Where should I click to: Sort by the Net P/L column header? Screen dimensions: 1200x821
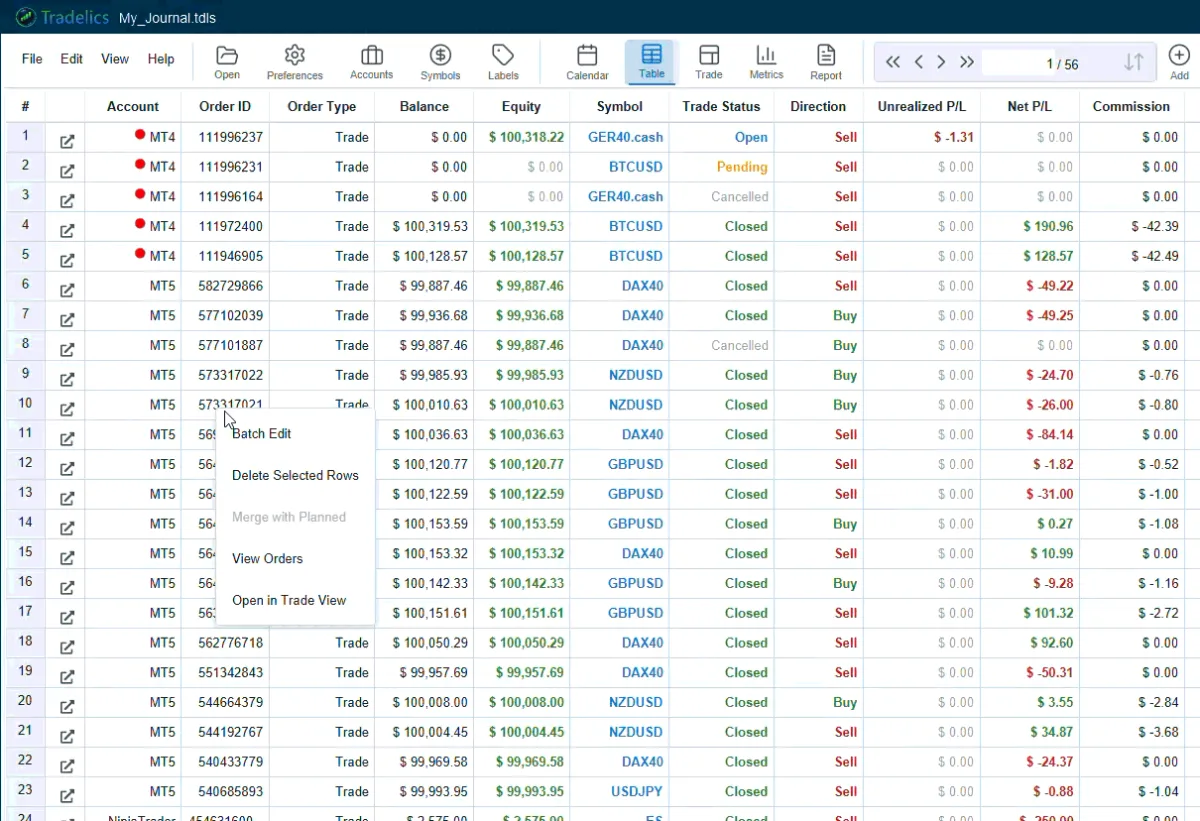pyautogui.click(x=1030, y=106)
